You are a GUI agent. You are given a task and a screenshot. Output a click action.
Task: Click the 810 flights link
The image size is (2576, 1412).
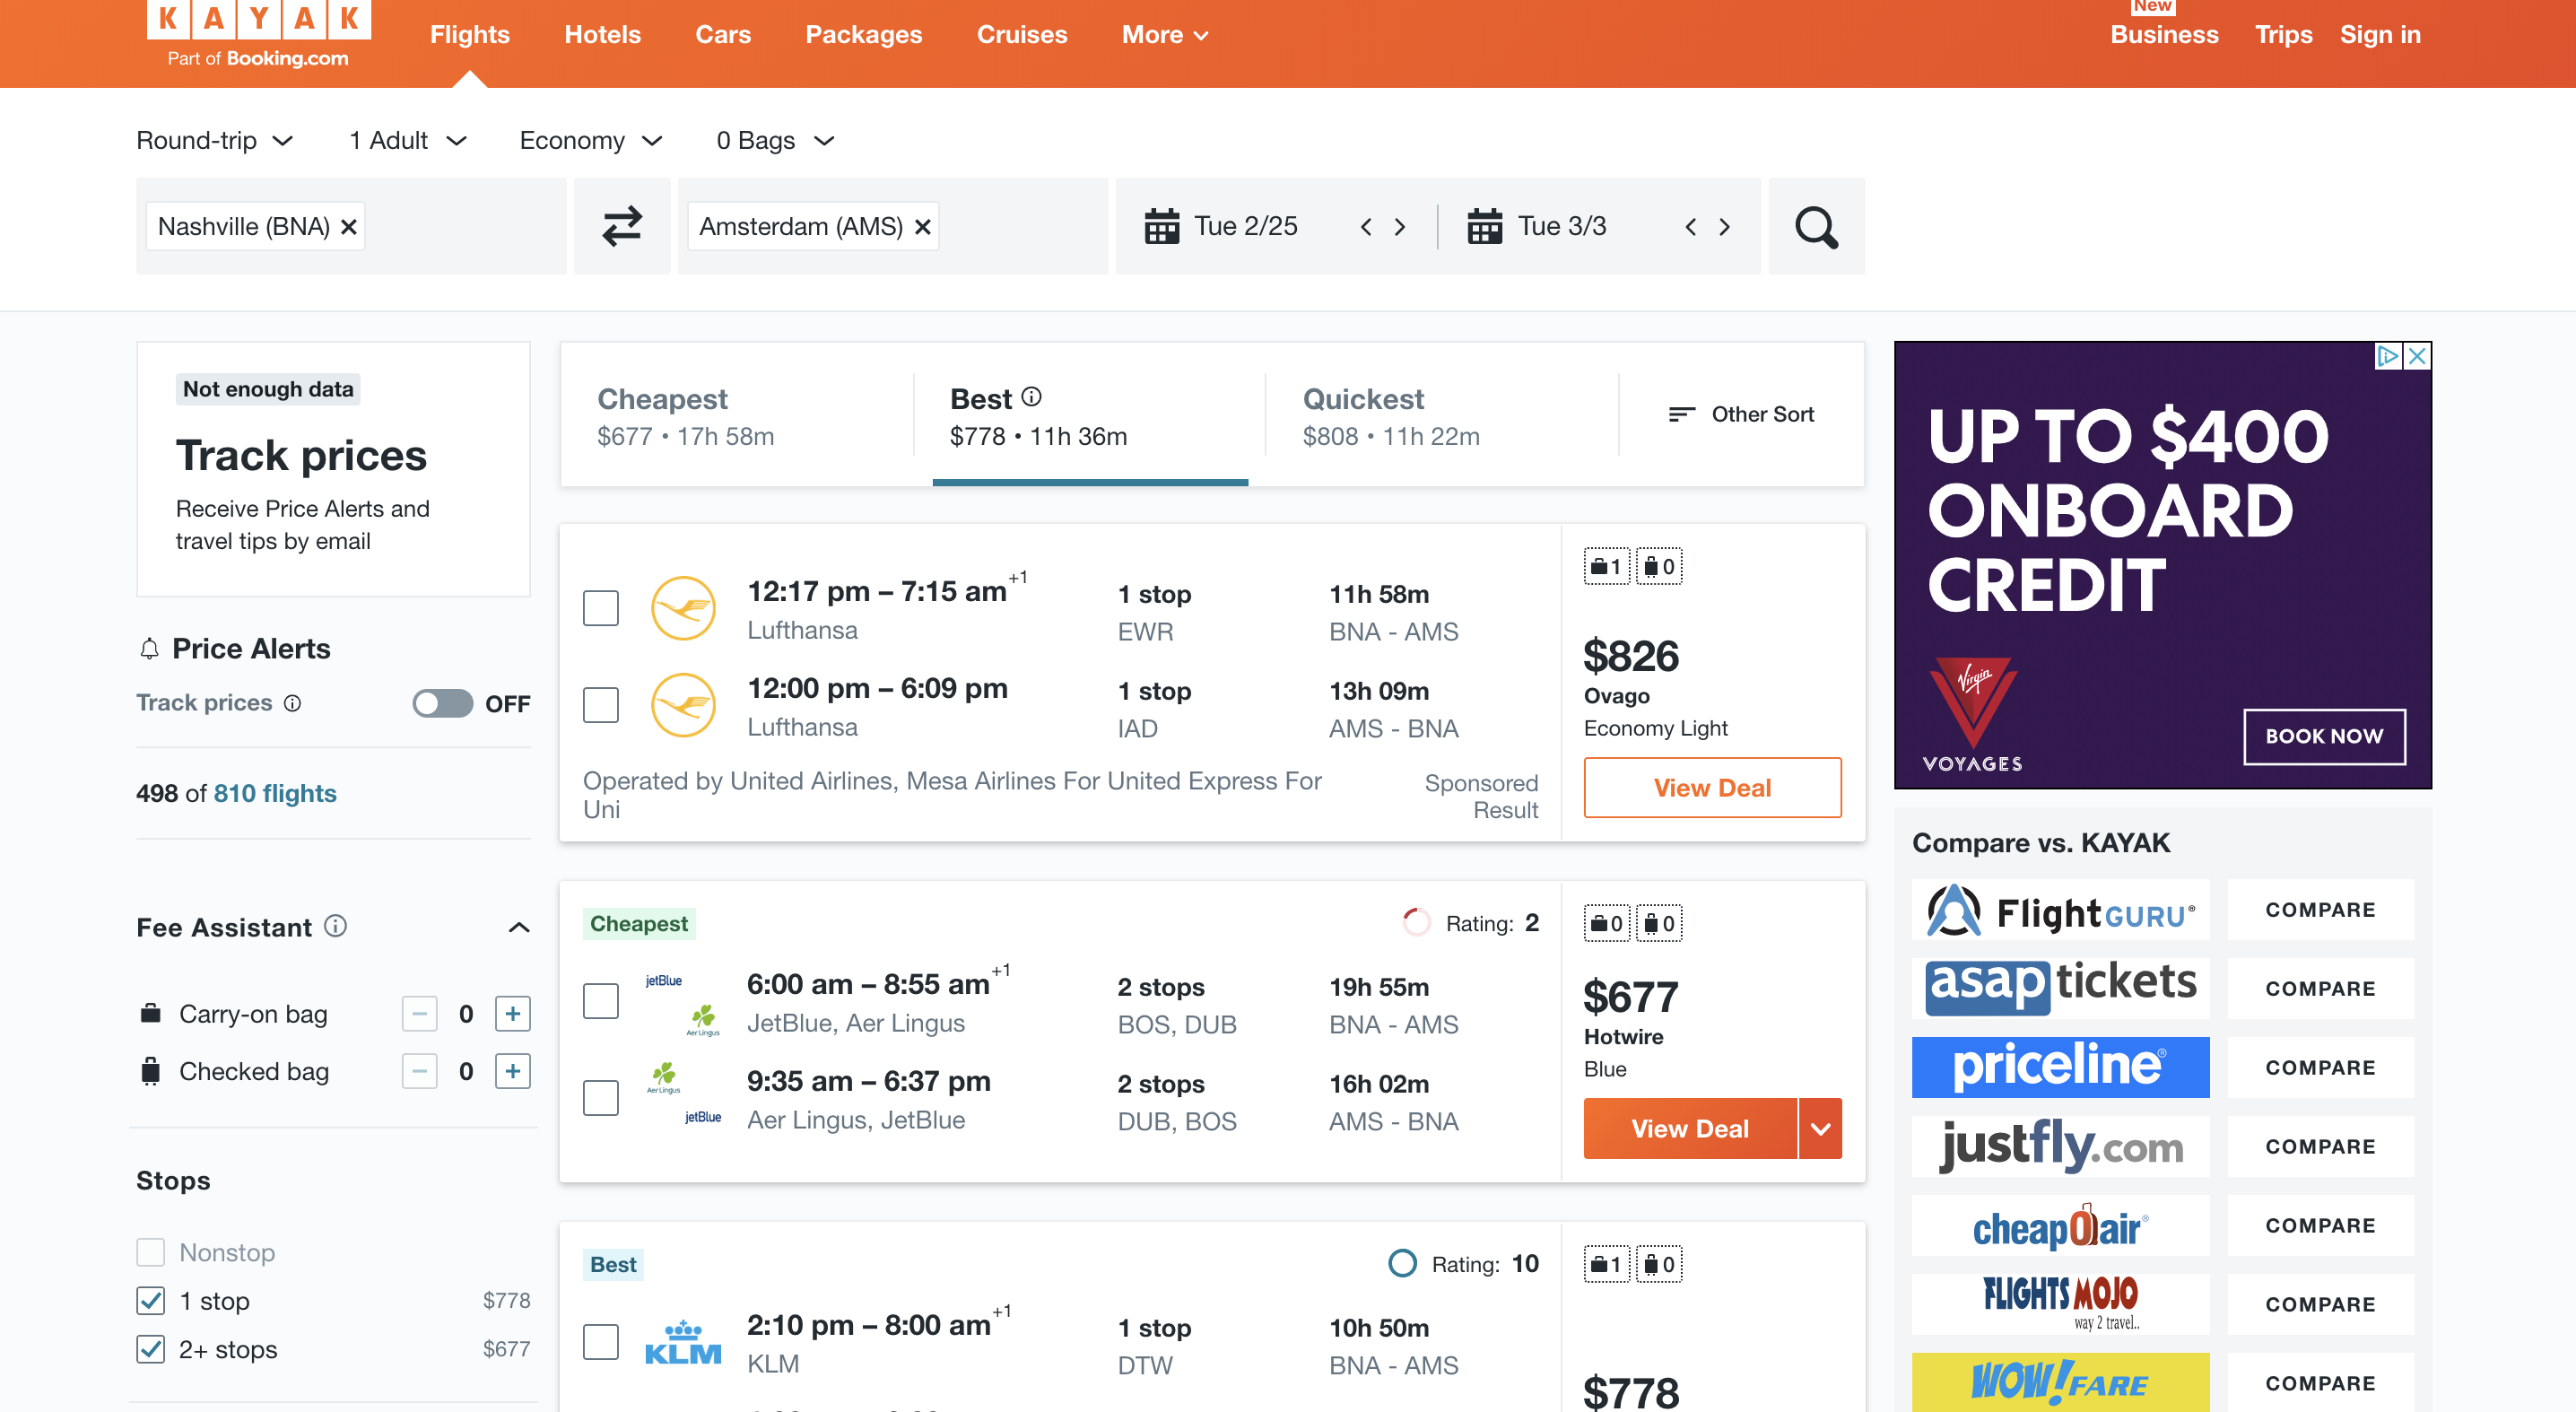pos(275,794)
